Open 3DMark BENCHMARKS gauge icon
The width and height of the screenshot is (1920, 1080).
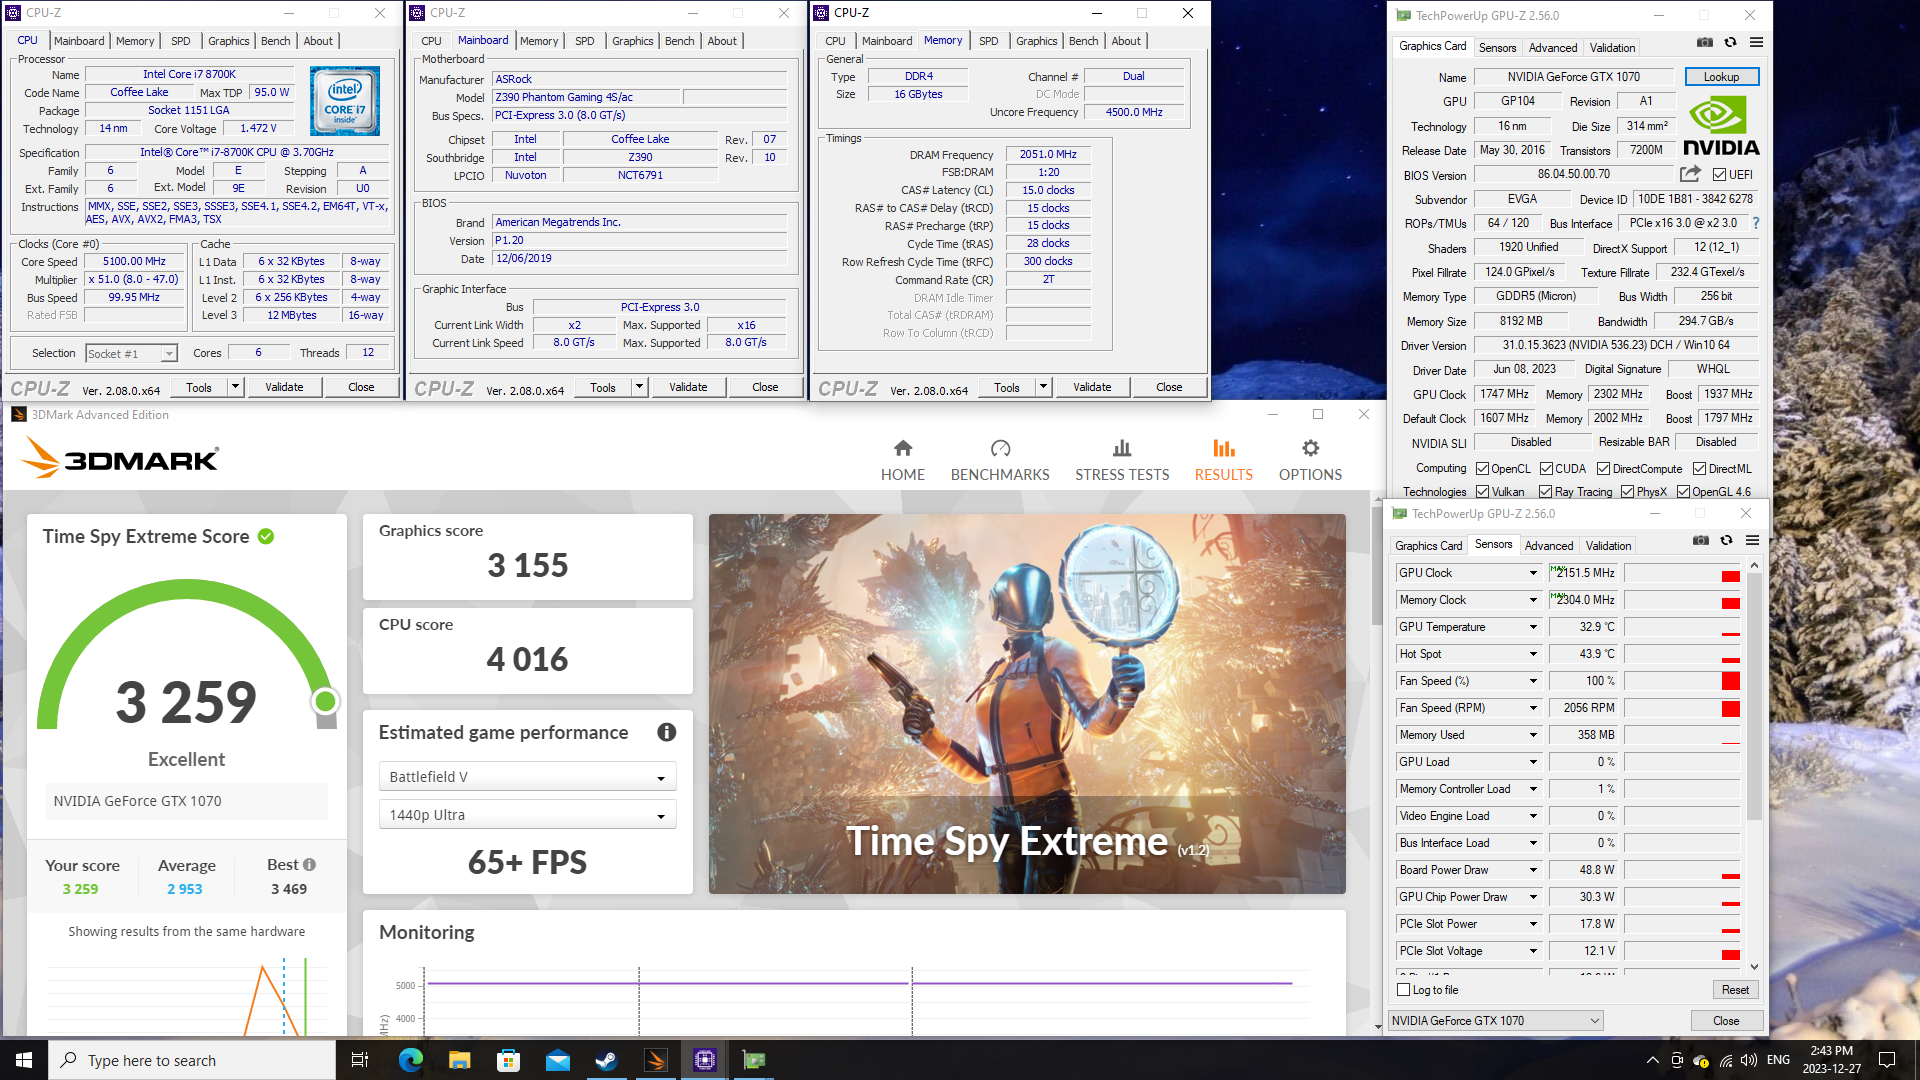coord(1000,448)
